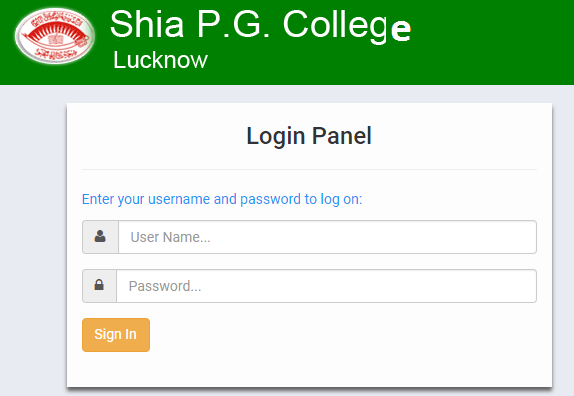Click the divider line under Login Panel
The image size is (574, 396).
click(309, 169)
